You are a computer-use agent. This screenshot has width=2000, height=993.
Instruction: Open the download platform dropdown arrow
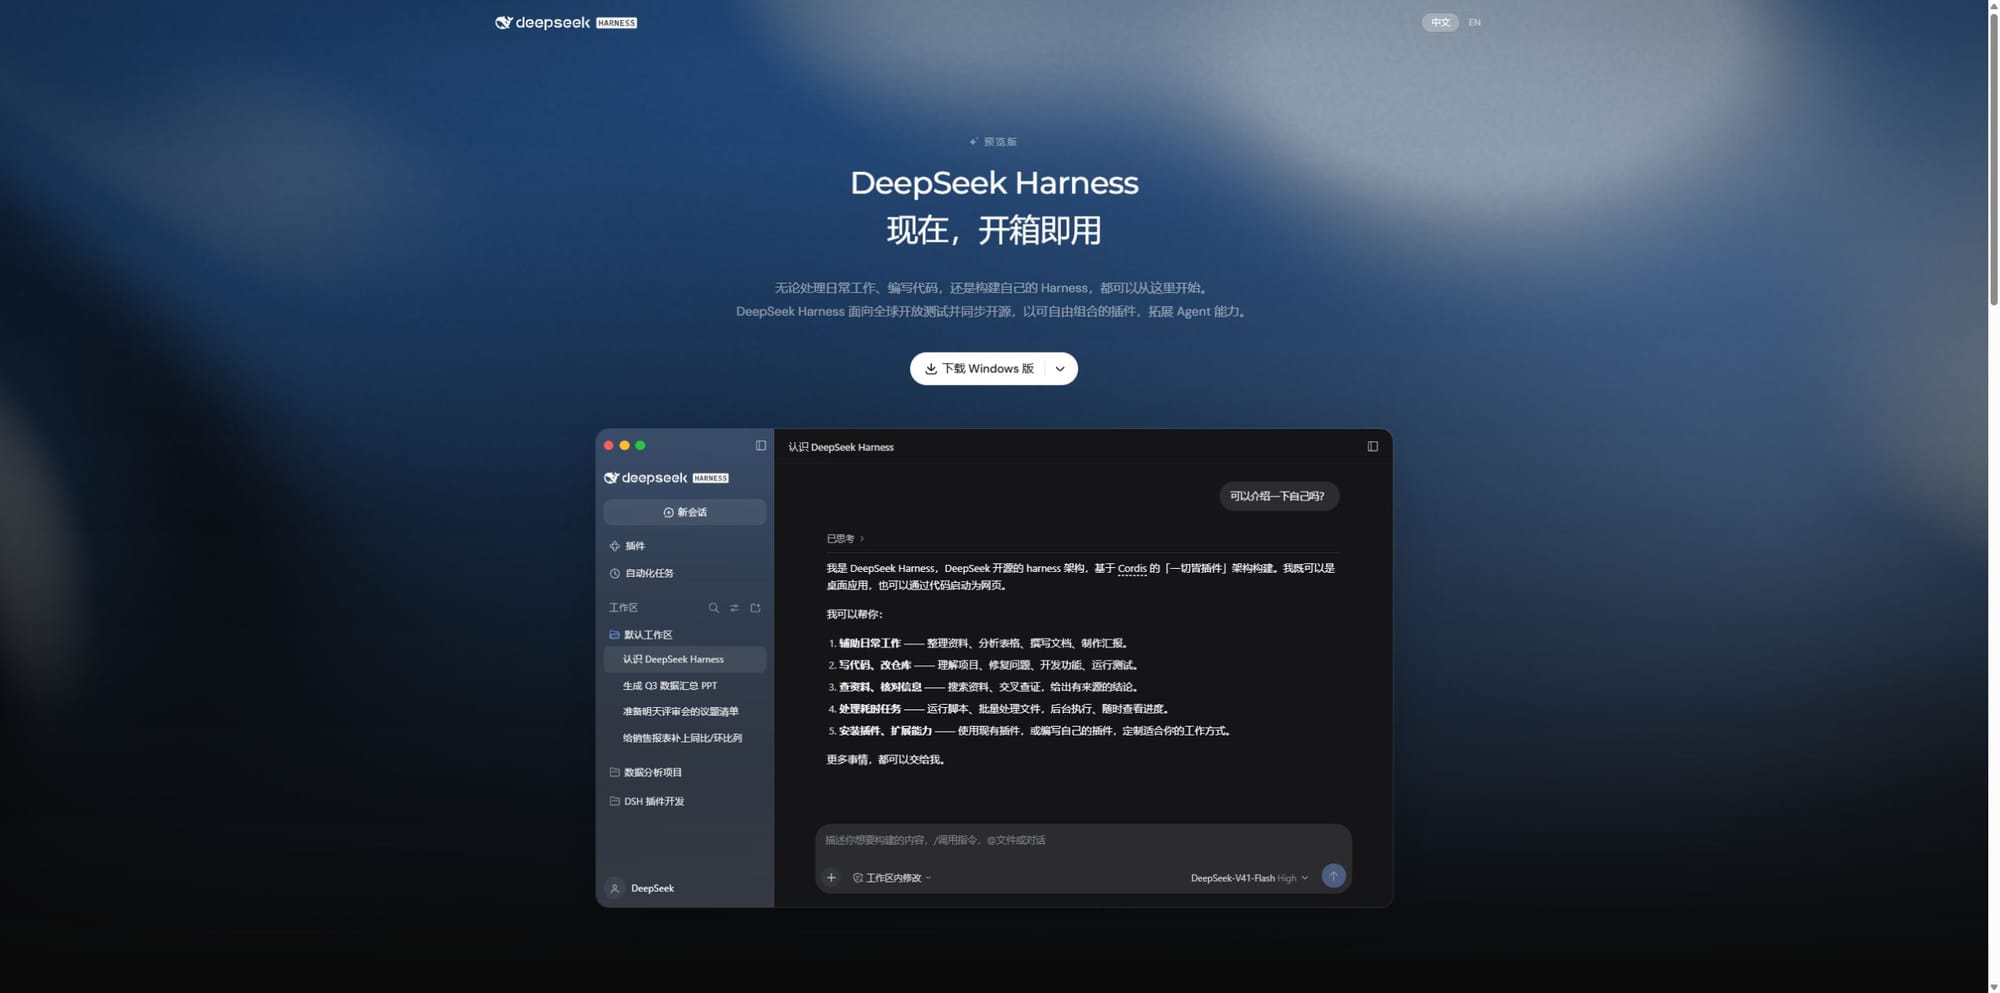tap(1060, 368)
